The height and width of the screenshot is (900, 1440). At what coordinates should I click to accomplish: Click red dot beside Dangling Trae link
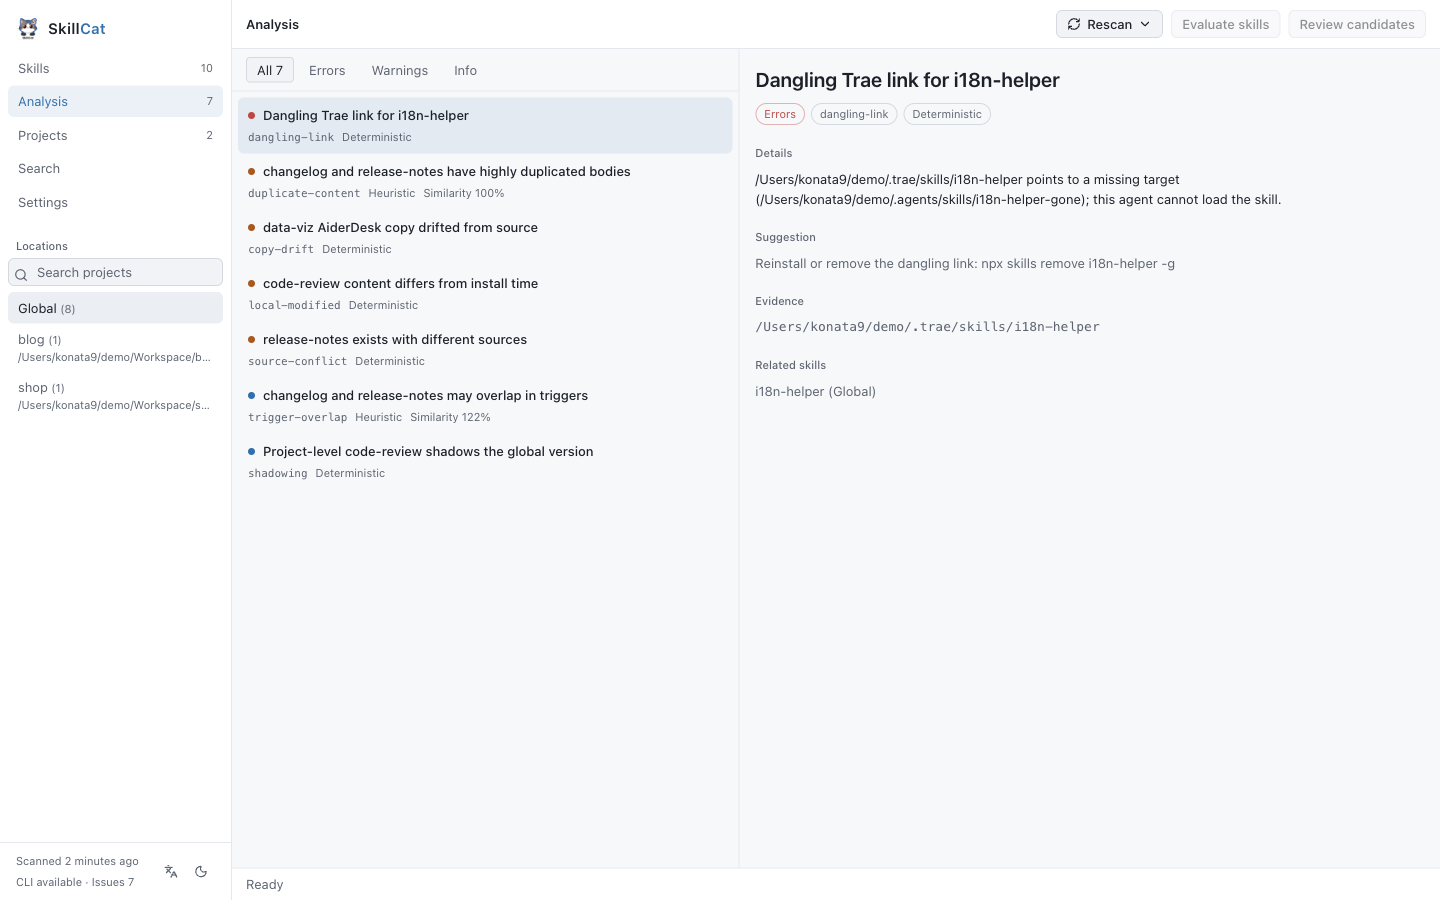252,116
